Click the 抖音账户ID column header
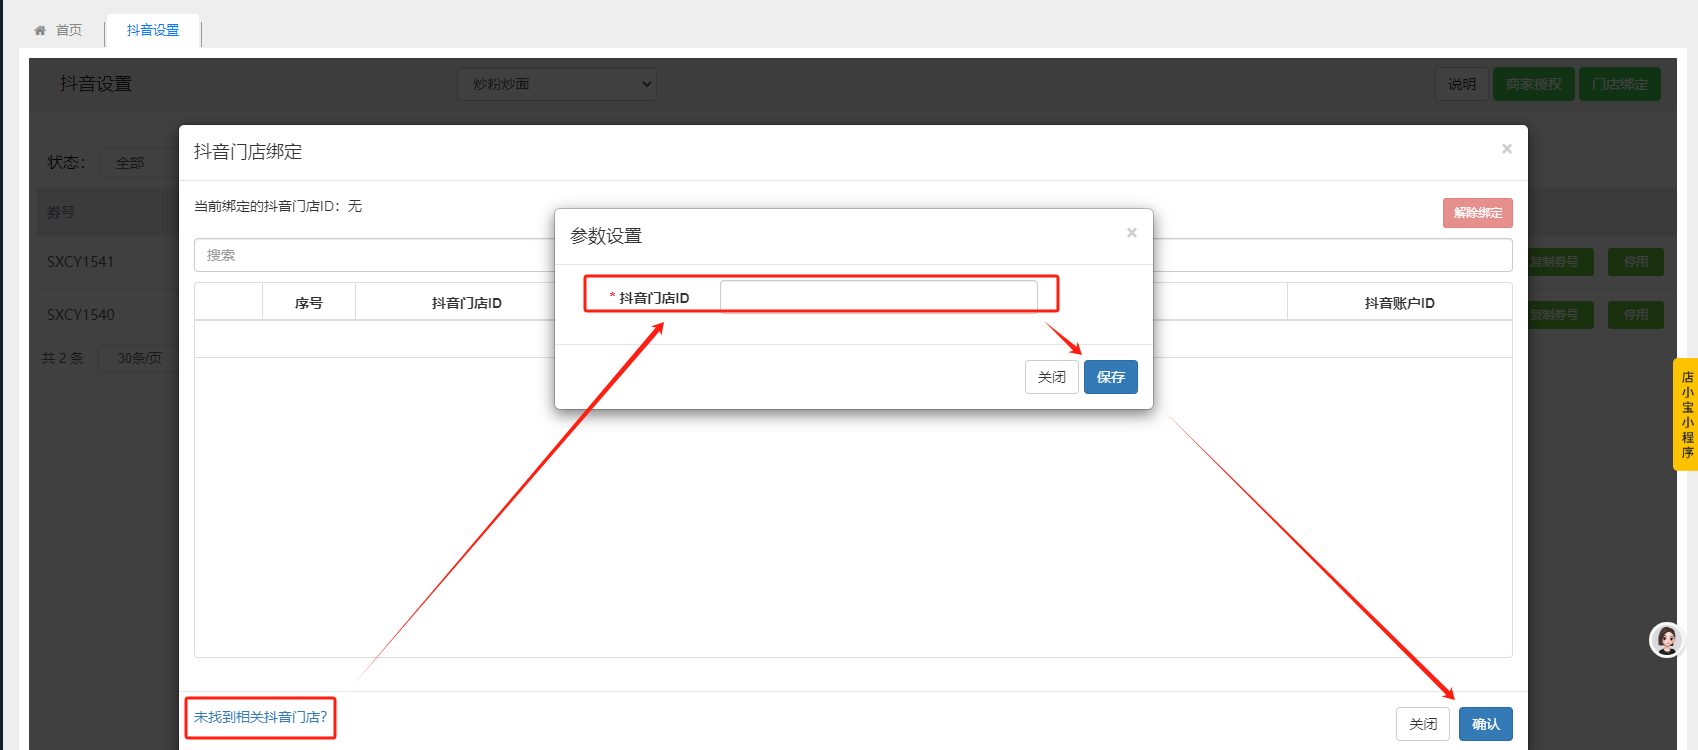The width and height of the screenshot is (1698, 750). point(1399,303)
